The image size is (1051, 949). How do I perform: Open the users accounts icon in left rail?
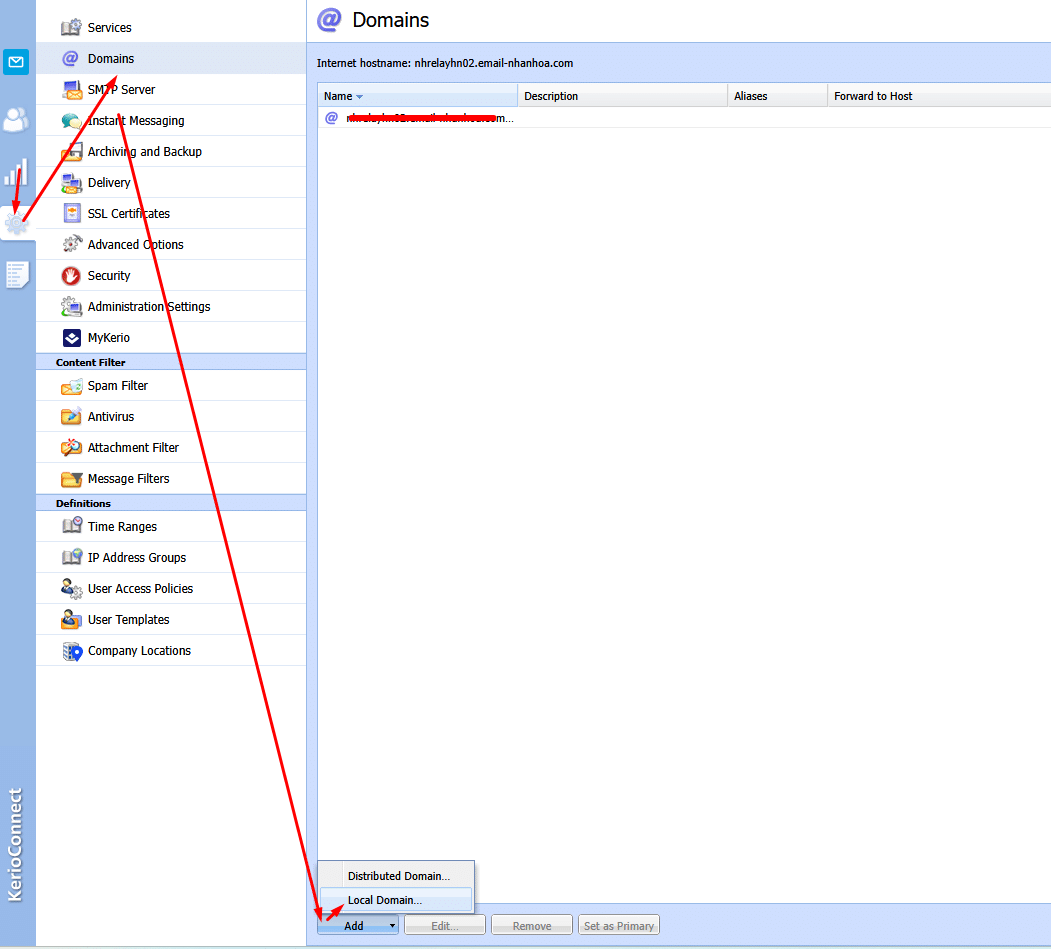click(16, 120)
